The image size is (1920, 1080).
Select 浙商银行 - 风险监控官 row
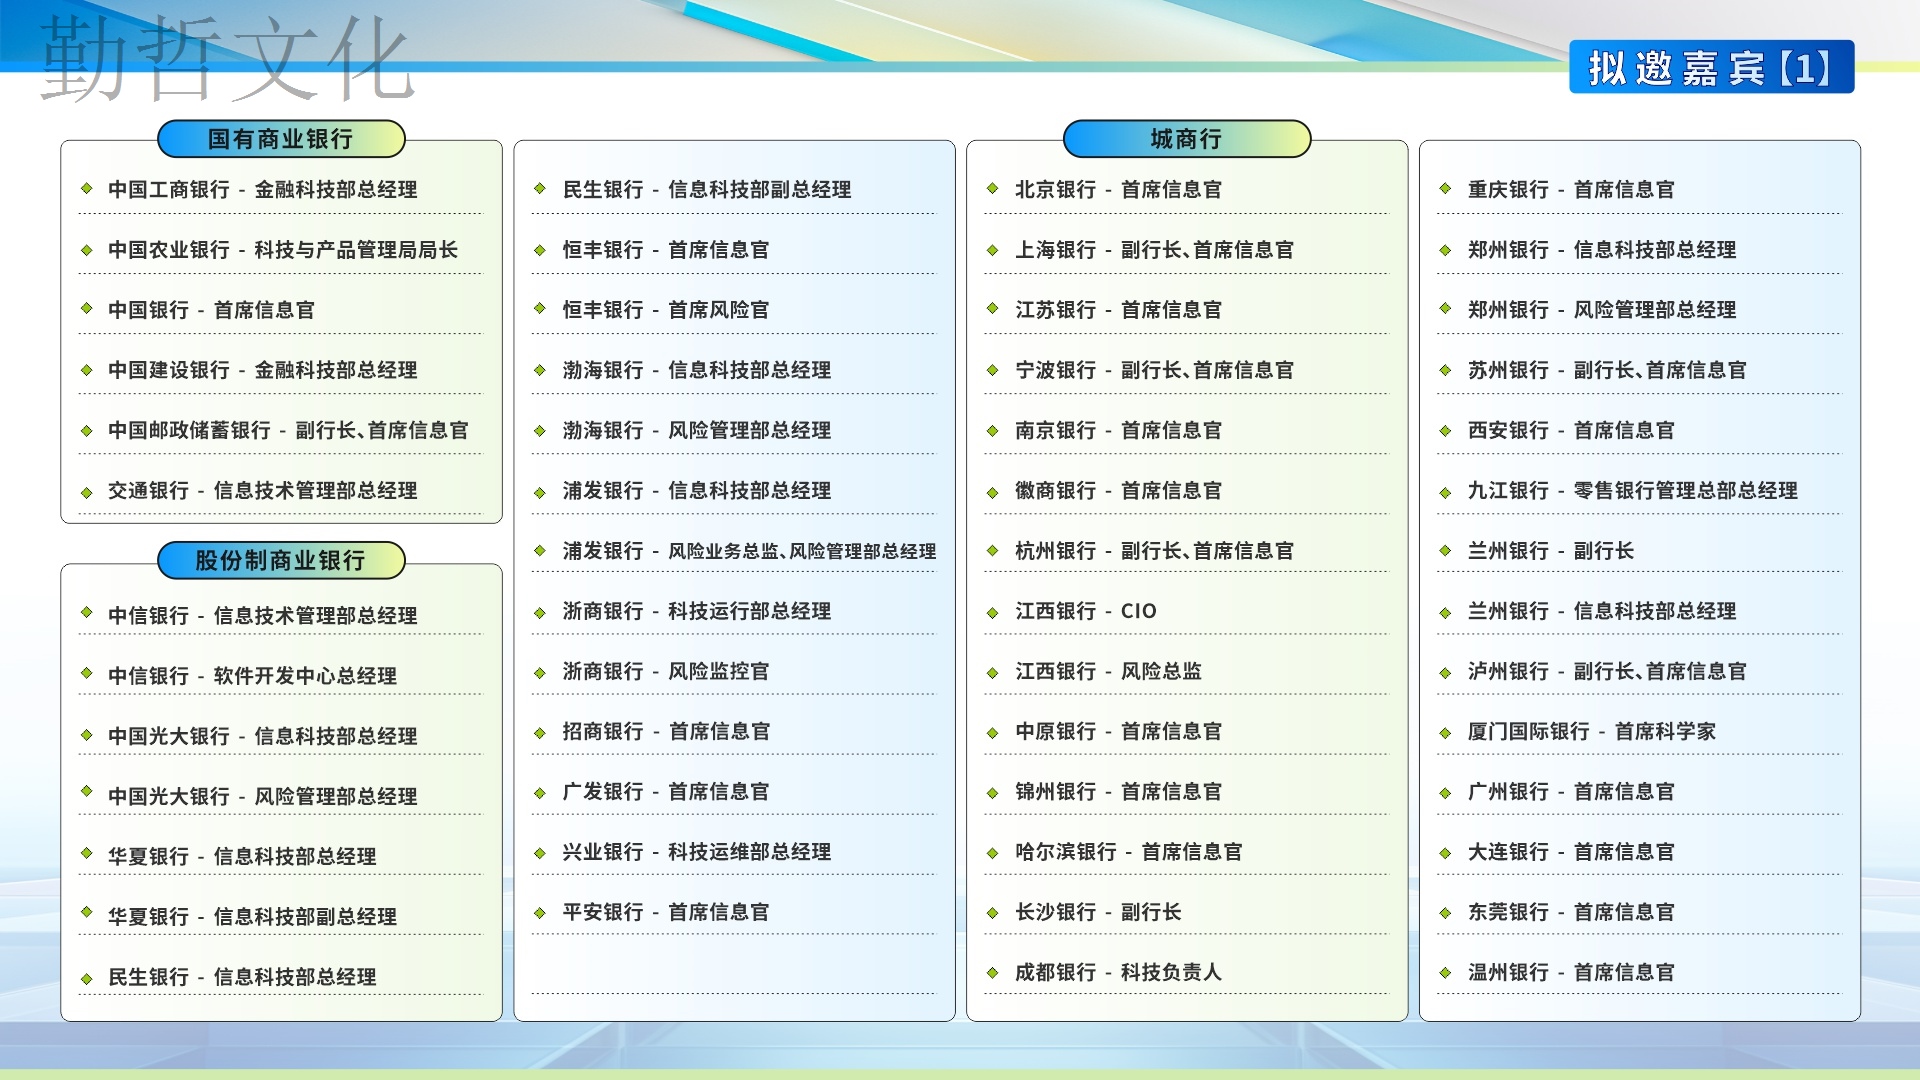[734, 671]
